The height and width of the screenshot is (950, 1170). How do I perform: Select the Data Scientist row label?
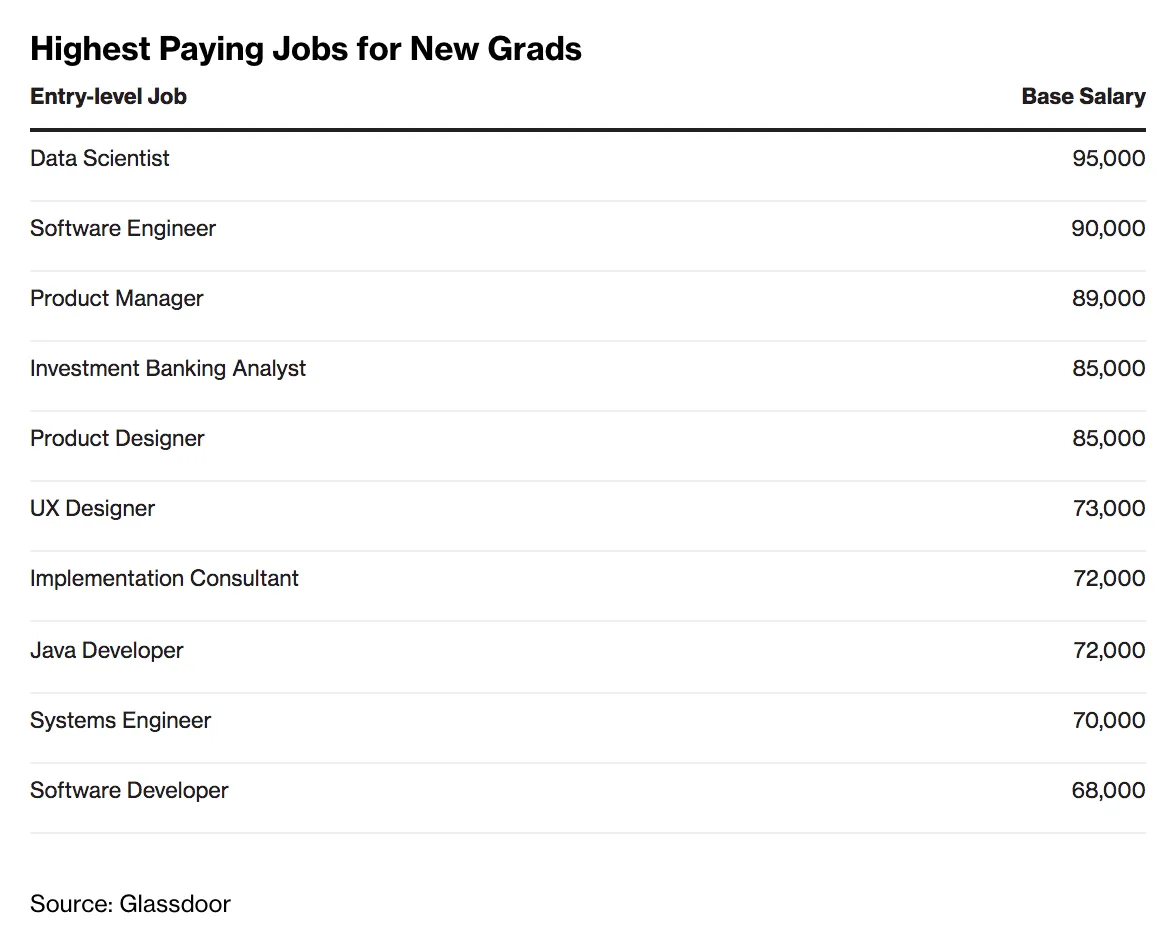click(100, 159)
